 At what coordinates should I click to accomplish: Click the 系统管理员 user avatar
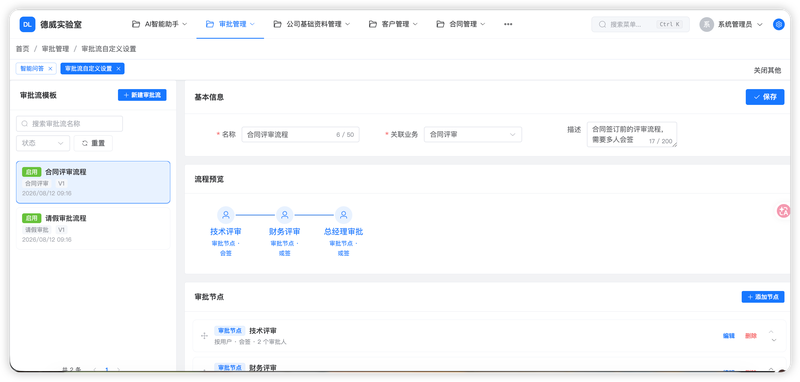(x=706, y=24)
